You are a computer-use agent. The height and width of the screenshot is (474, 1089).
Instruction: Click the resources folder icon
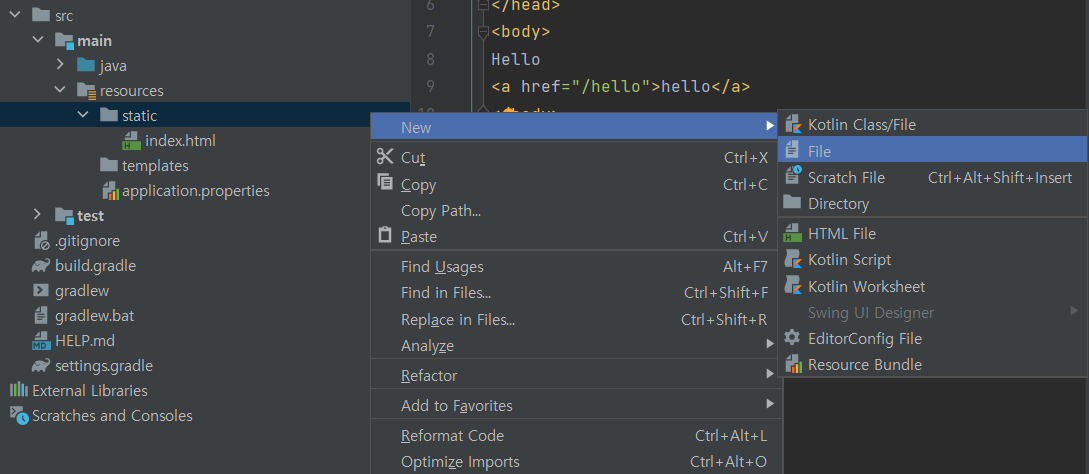coord(86,90)
